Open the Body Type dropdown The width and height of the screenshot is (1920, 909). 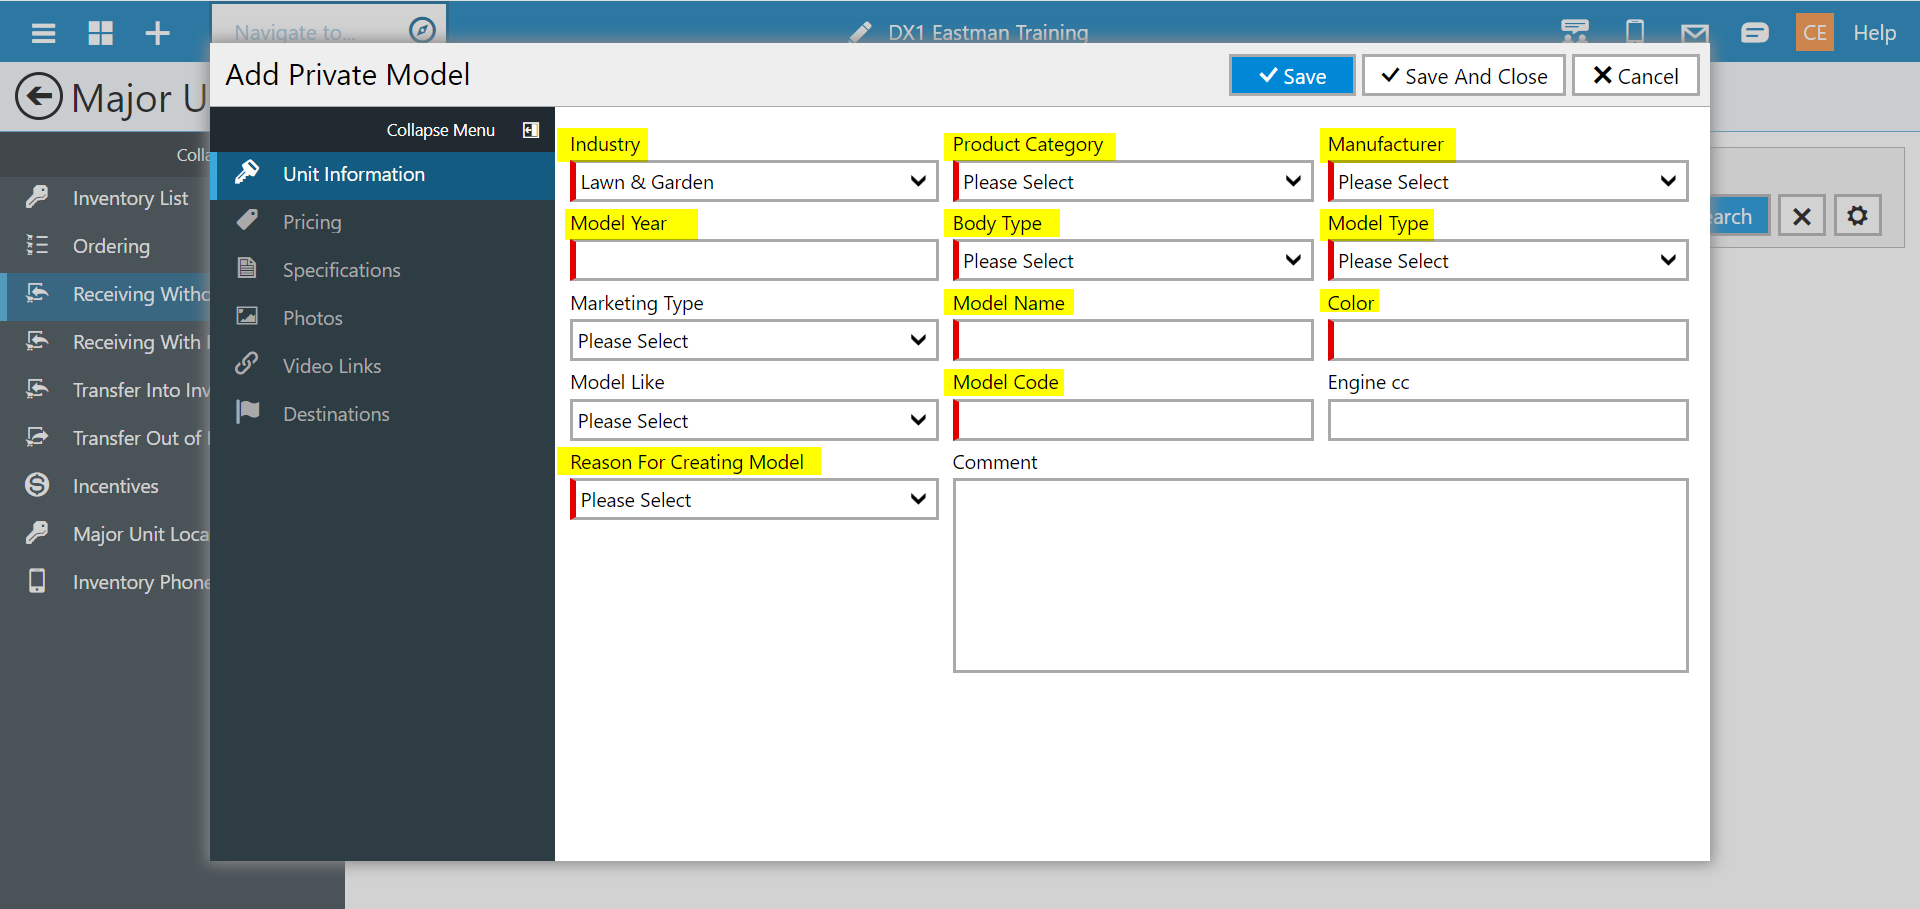[1132, 261]
